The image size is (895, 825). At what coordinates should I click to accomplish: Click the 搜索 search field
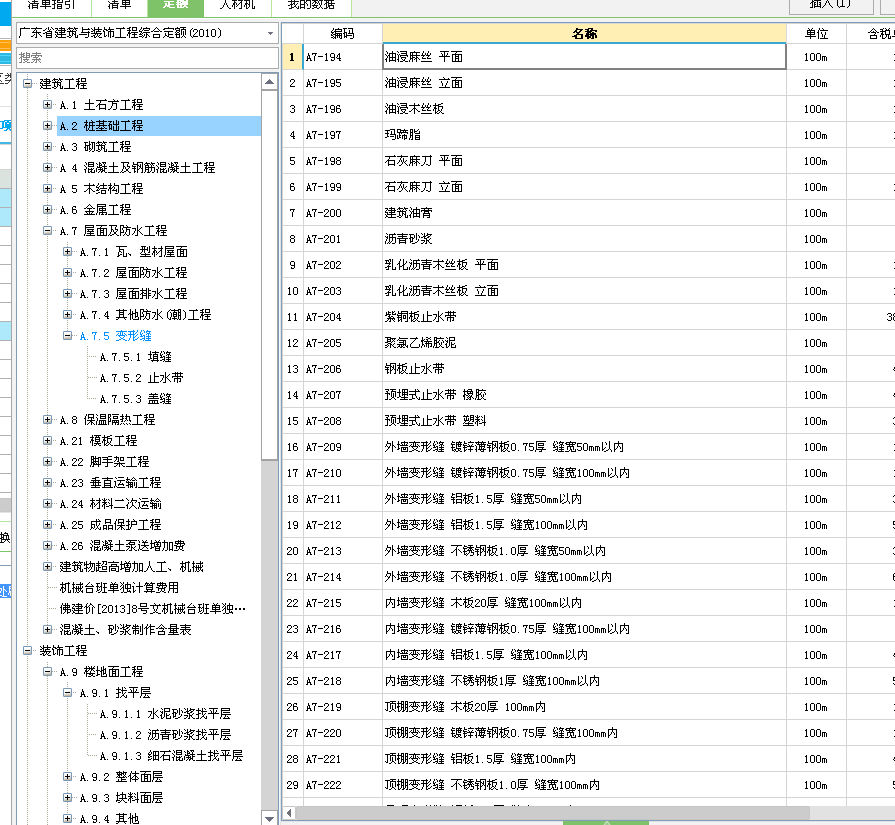pos(147,58)
